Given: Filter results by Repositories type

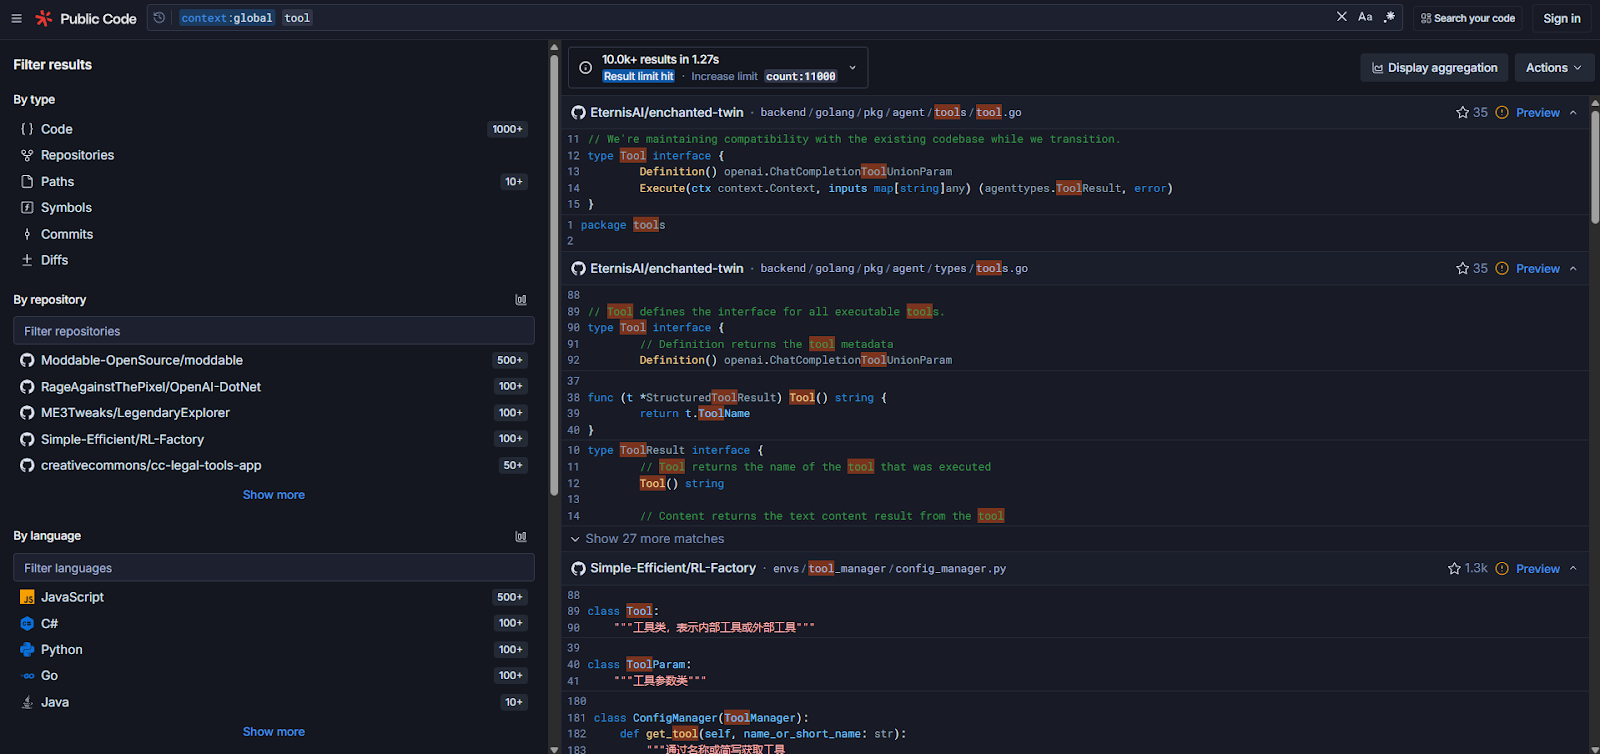Looking at the screenshot, I should 273,155.
